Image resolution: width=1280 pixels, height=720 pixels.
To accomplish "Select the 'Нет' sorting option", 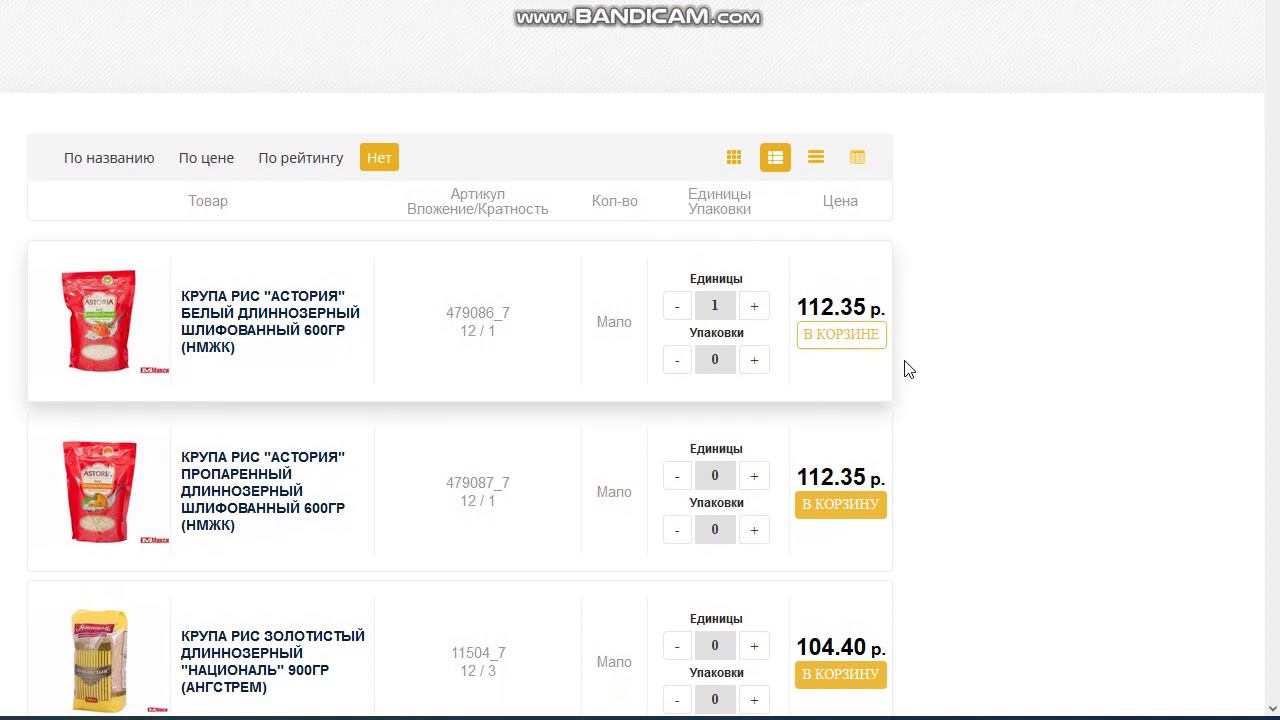I will point(379,157).
